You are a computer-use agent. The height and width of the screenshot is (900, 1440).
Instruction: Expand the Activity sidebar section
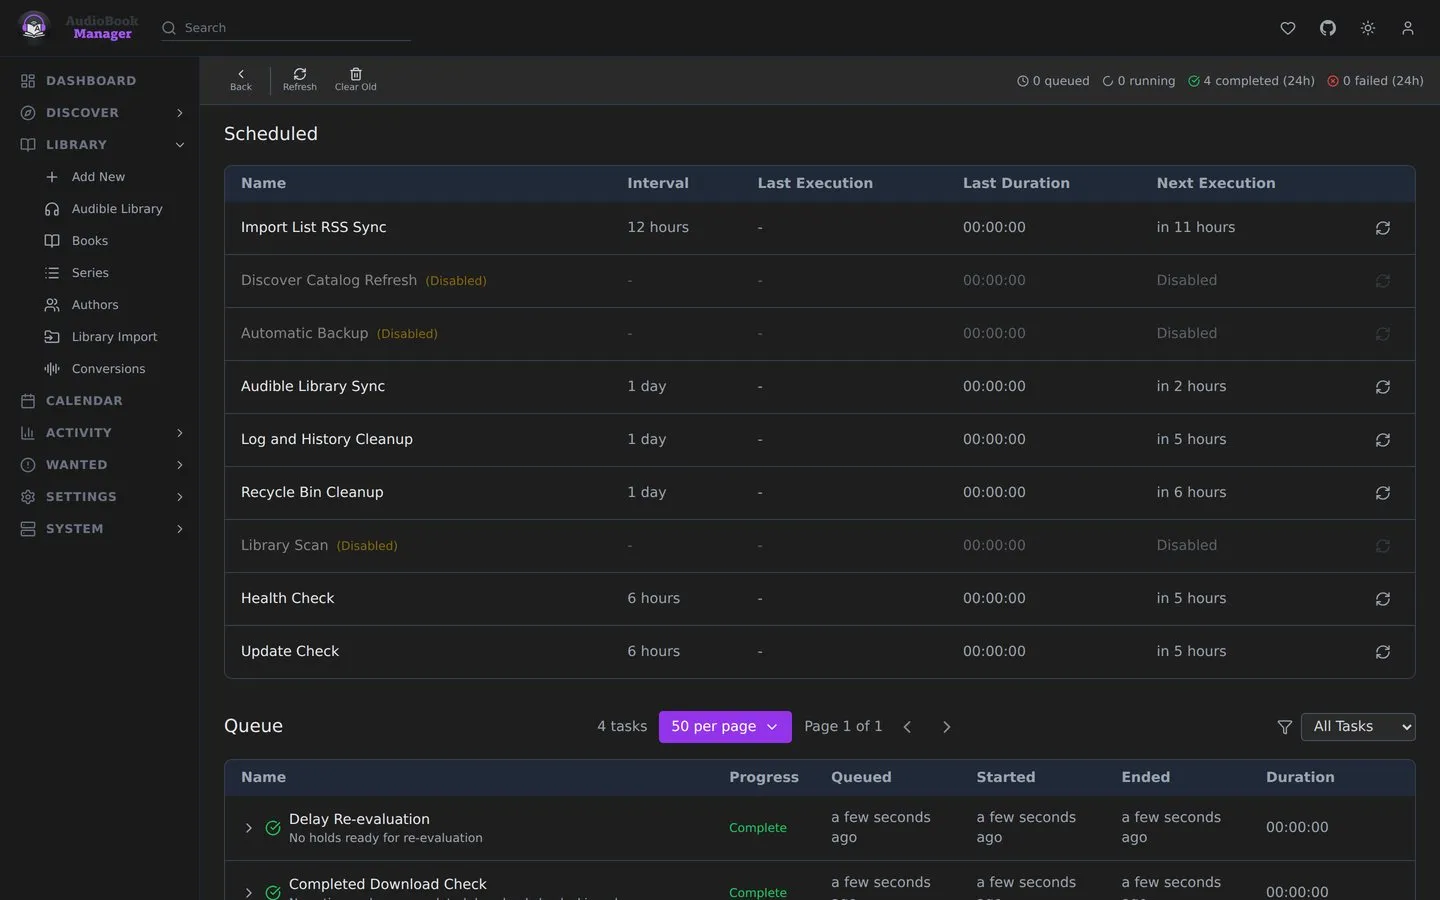(180, 433)
